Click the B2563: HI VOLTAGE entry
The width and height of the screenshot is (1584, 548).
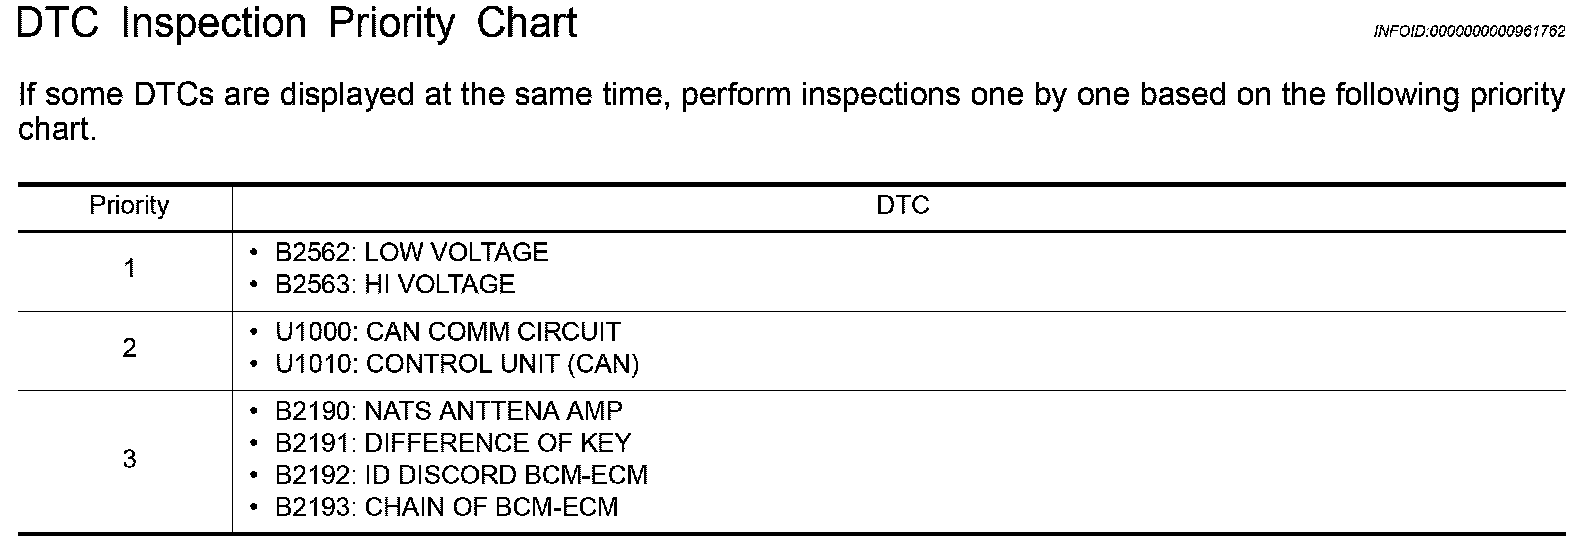point(395,284)
